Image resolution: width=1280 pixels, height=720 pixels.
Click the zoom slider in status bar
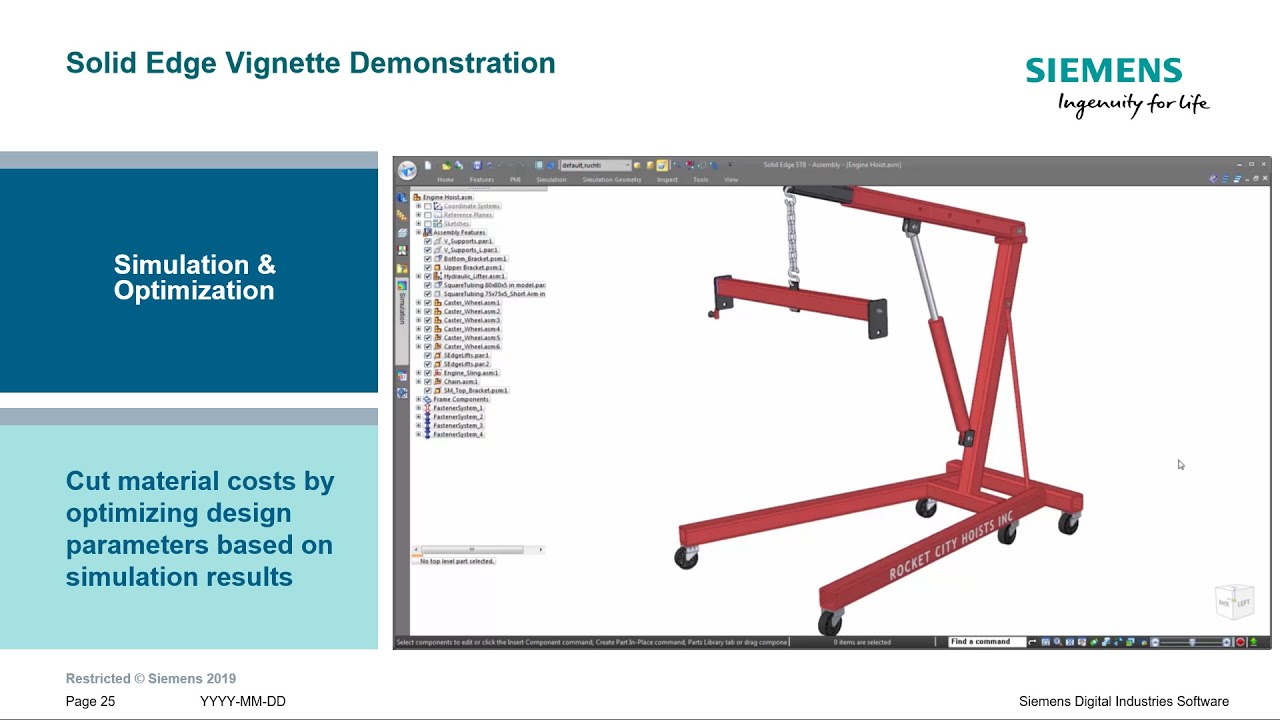[x=1191, y=642]
